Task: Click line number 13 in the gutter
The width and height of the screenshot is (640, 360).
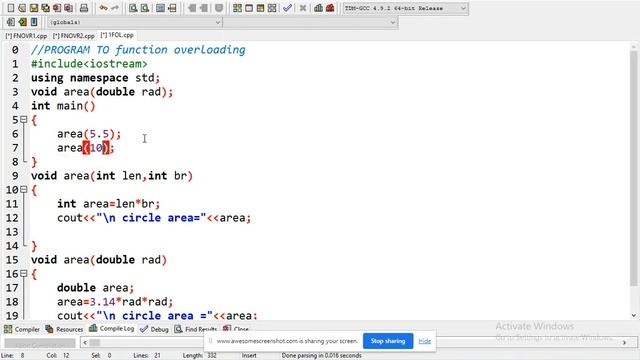Action: tap(12, 232)
